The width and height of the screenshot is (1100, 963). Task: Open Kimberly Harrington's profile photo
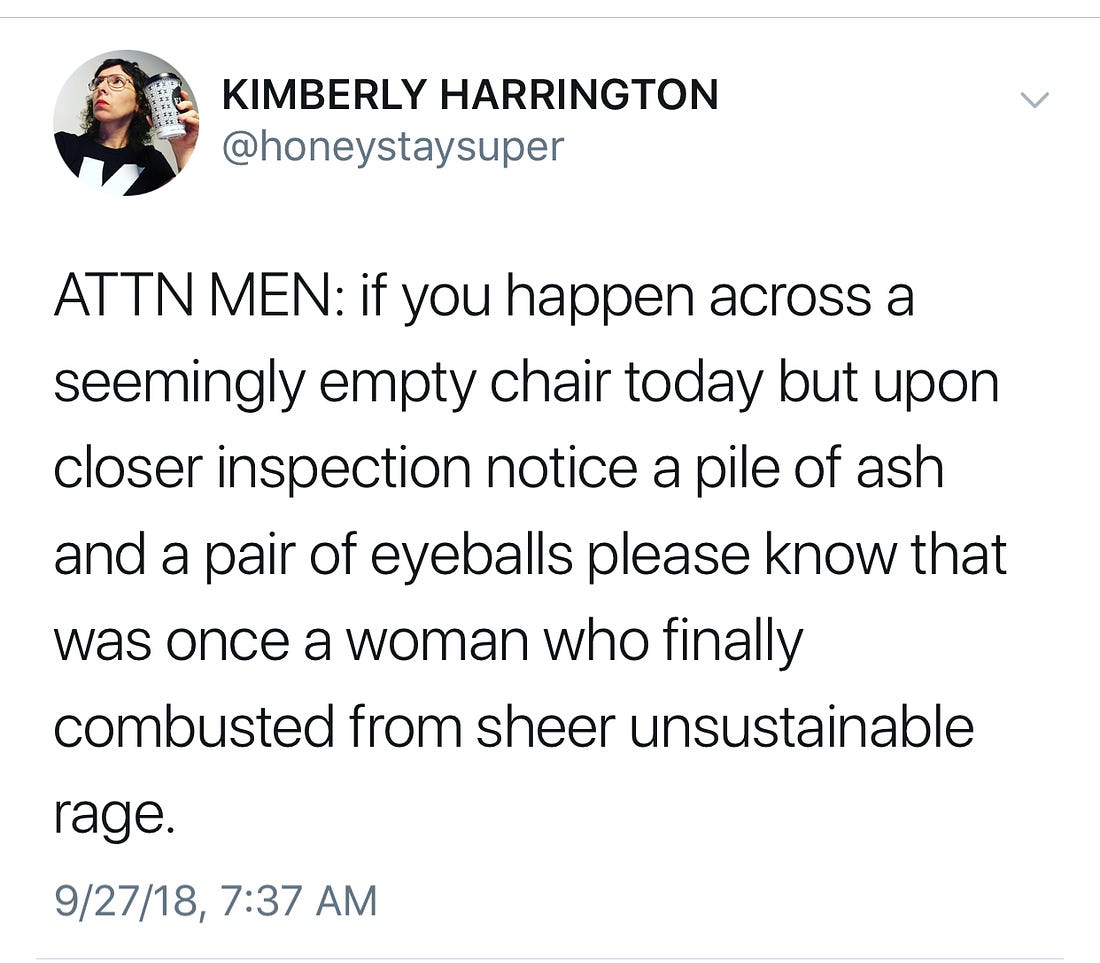(126, 122)
